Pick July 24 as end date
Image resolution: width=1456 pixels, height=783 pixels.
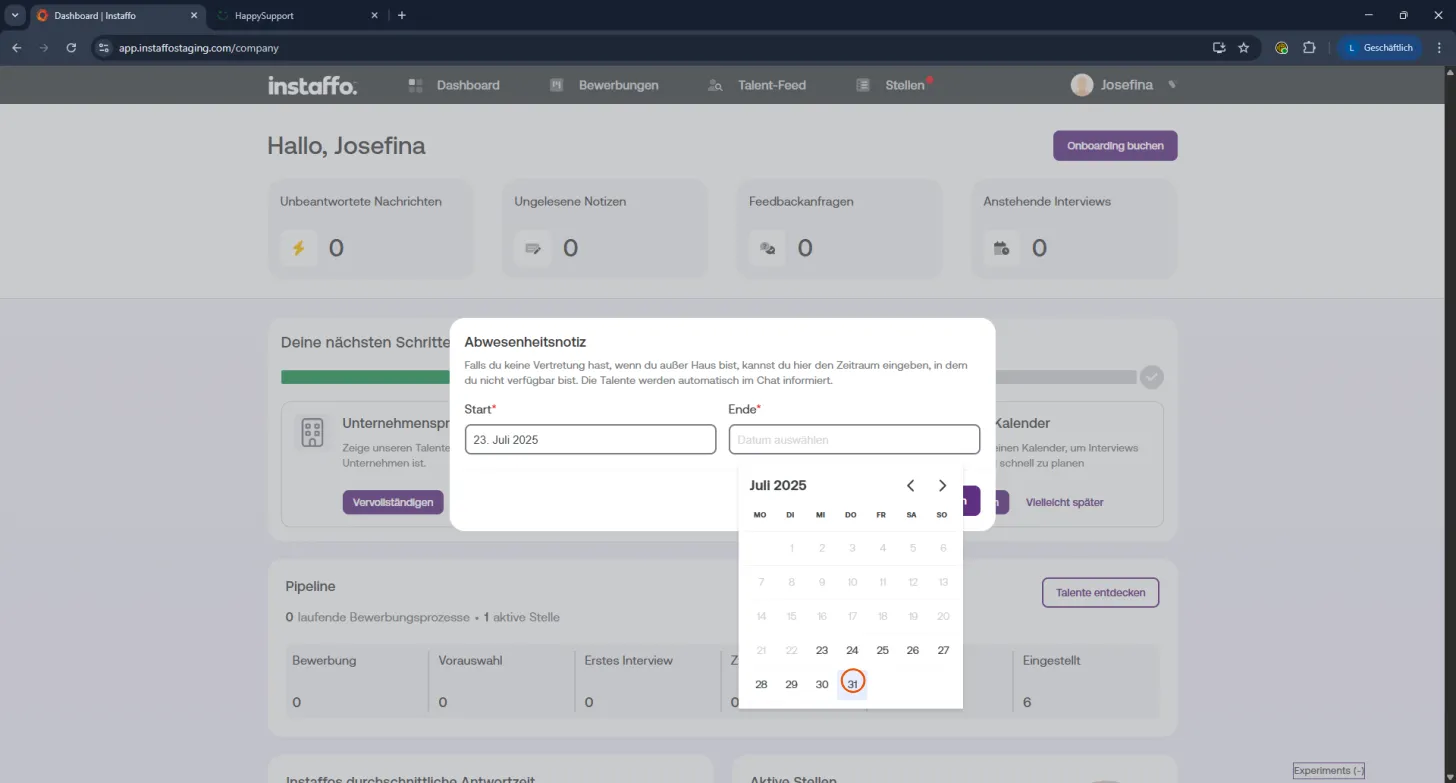point(852,650)
